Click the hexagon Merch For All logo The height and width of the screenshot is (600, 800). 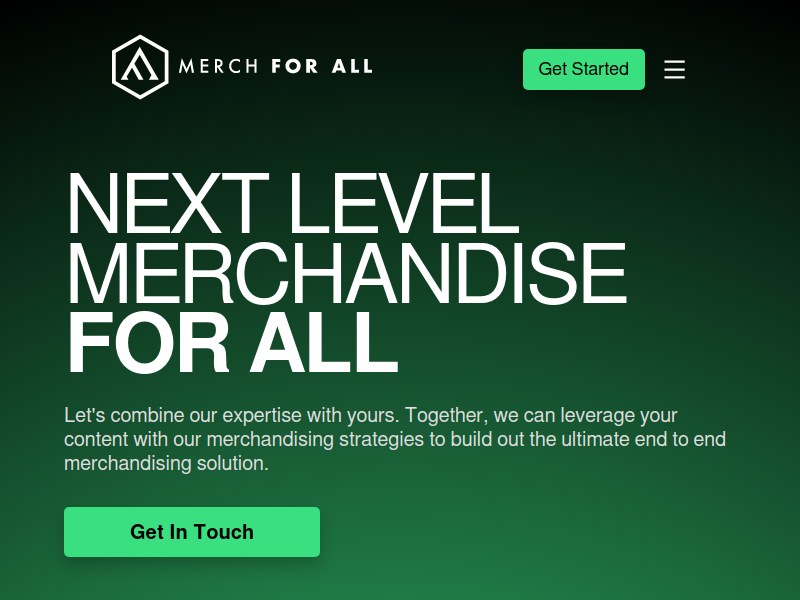(x=140, y=67)
